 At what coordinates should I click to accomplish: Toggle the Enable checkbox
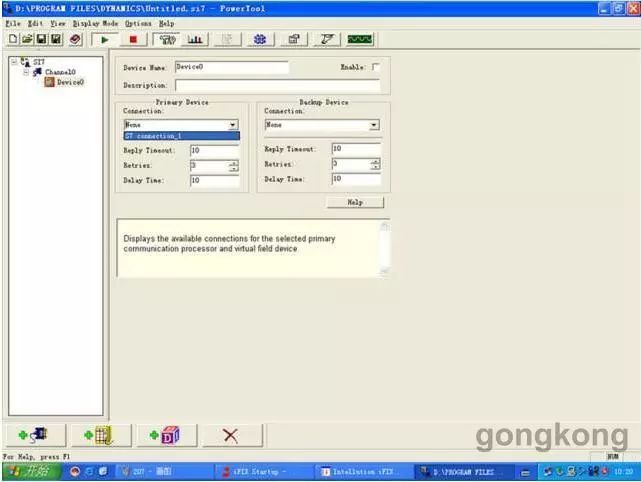(x=376, y=67)
